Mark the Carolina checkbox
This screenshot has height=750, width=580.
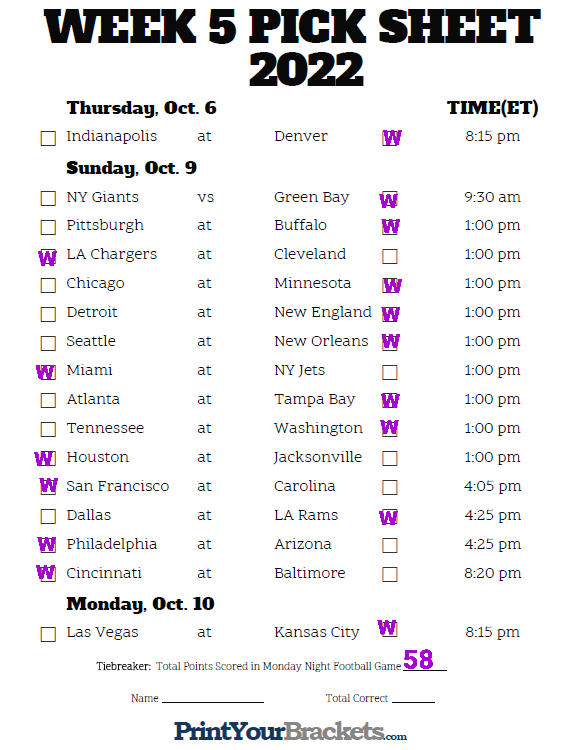(x=390, y=487)
